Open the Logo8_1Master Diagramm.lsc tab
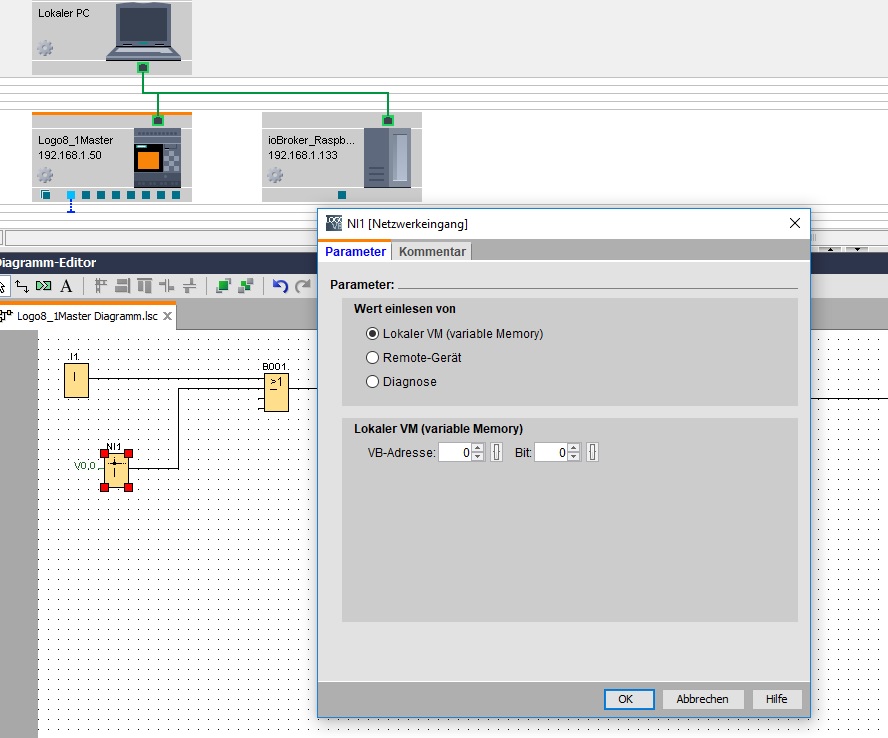888x738 pixels. (x=87, y=317)
